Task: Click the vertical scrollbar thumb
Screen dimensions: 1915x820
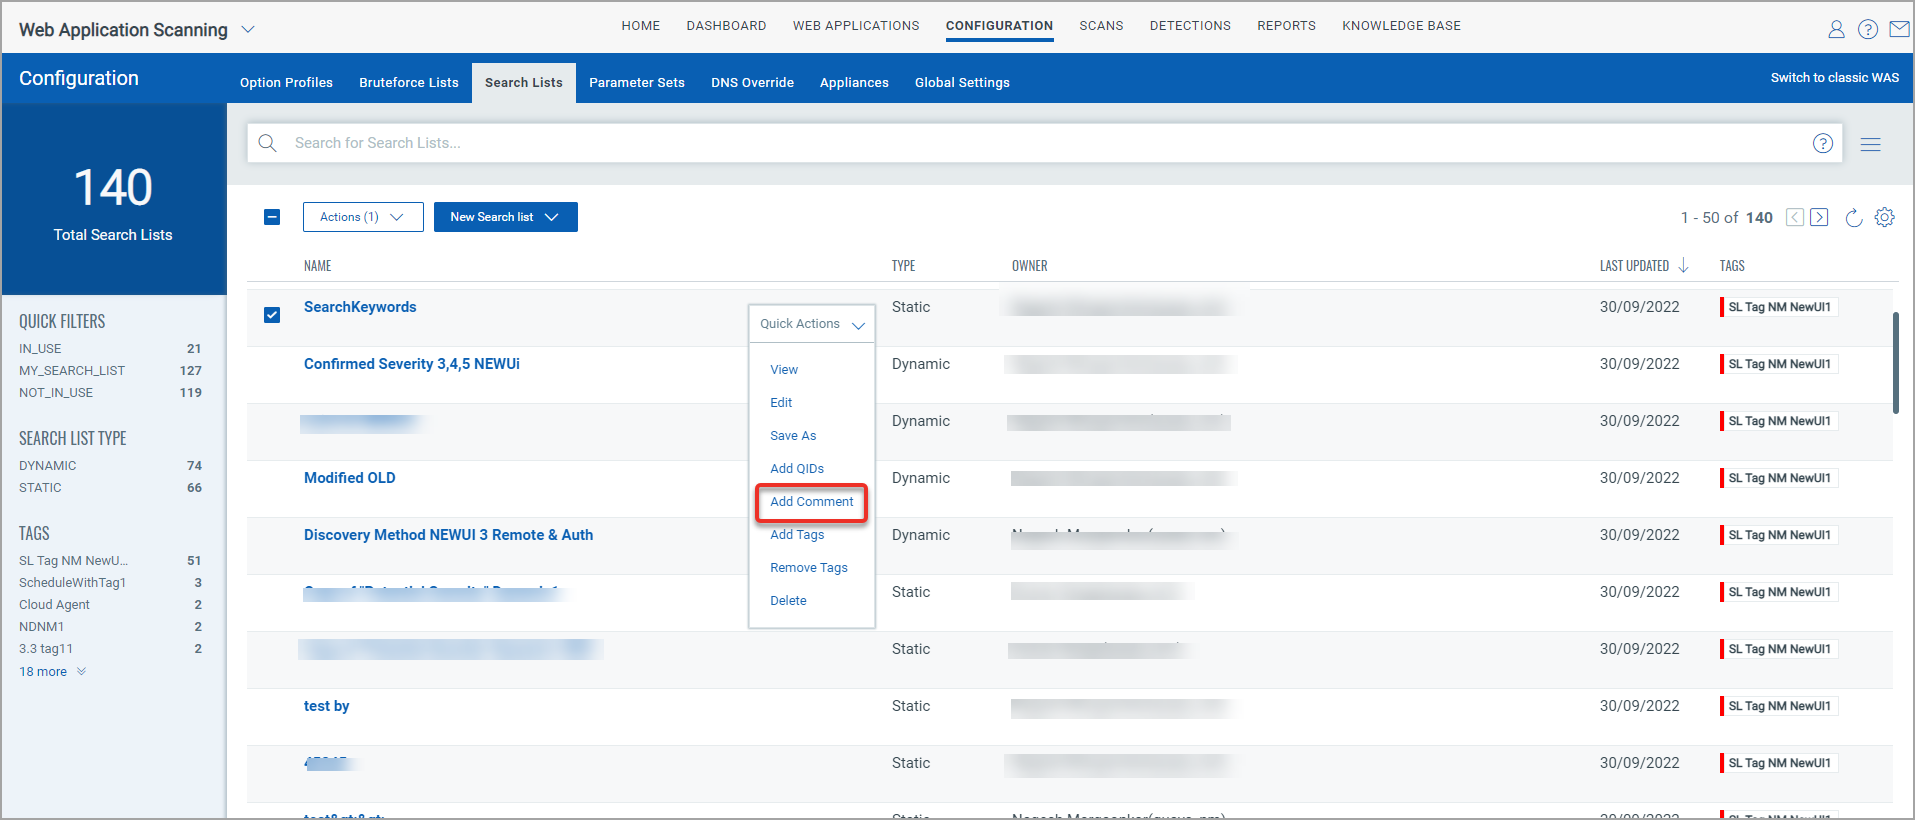Action: [x=1895, y=363]
